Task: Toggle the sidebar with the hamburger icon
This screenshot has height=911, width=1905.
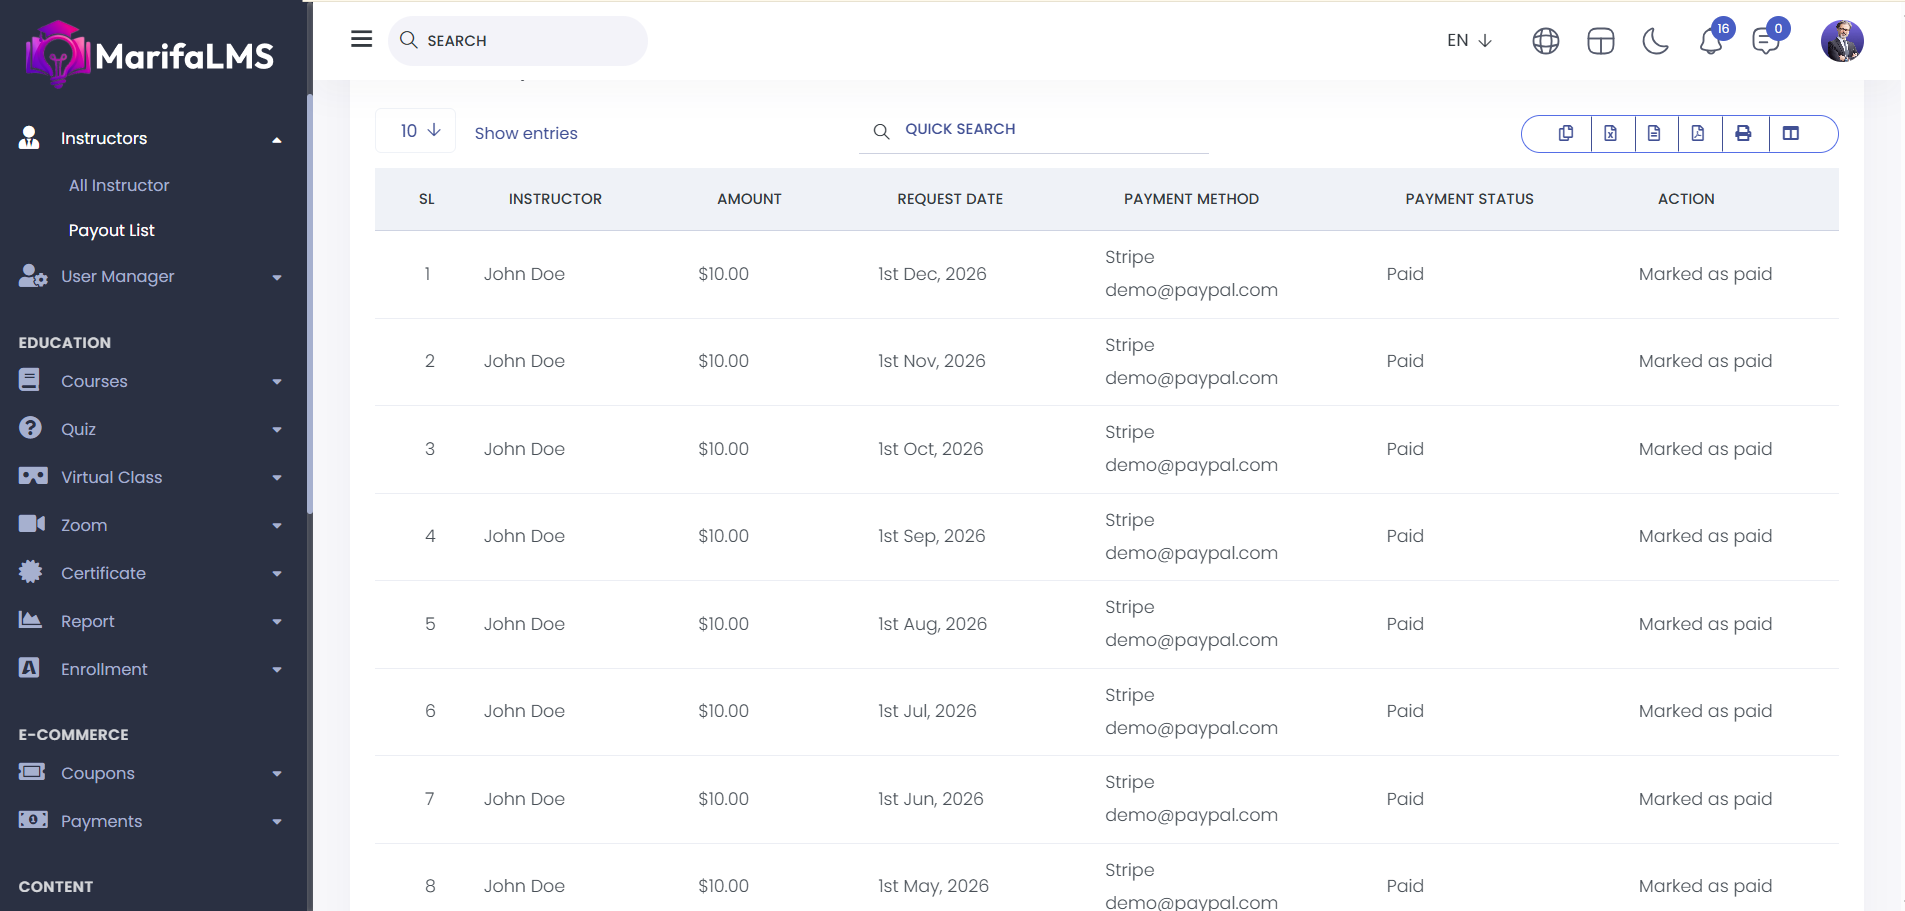Action: [x=361, y=39]
